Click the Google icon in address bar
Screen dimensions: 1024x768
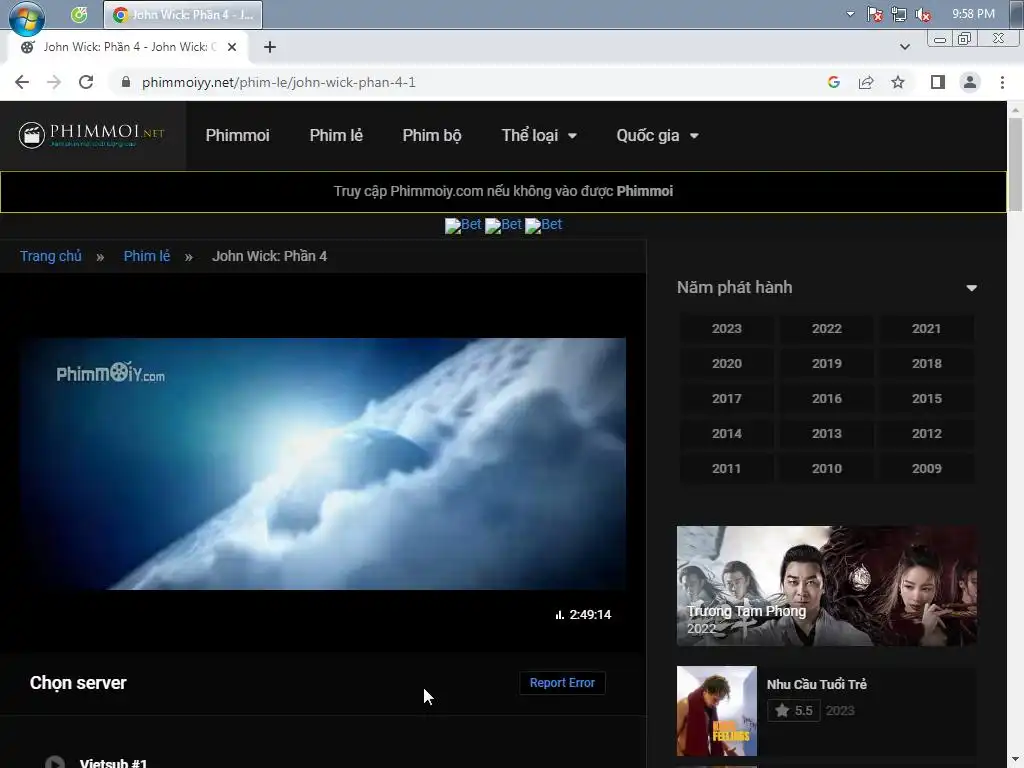(x=833, y=82)
